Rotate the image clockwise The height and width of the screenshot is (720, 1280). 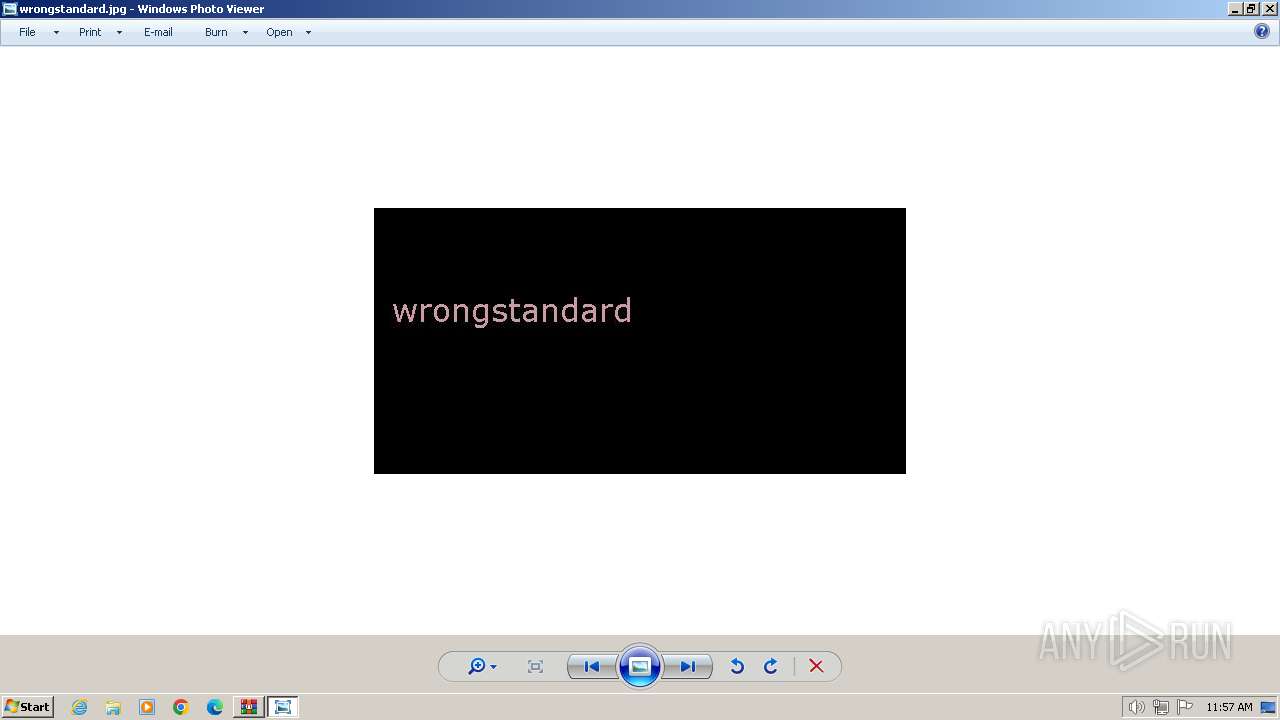click(771, 667)
